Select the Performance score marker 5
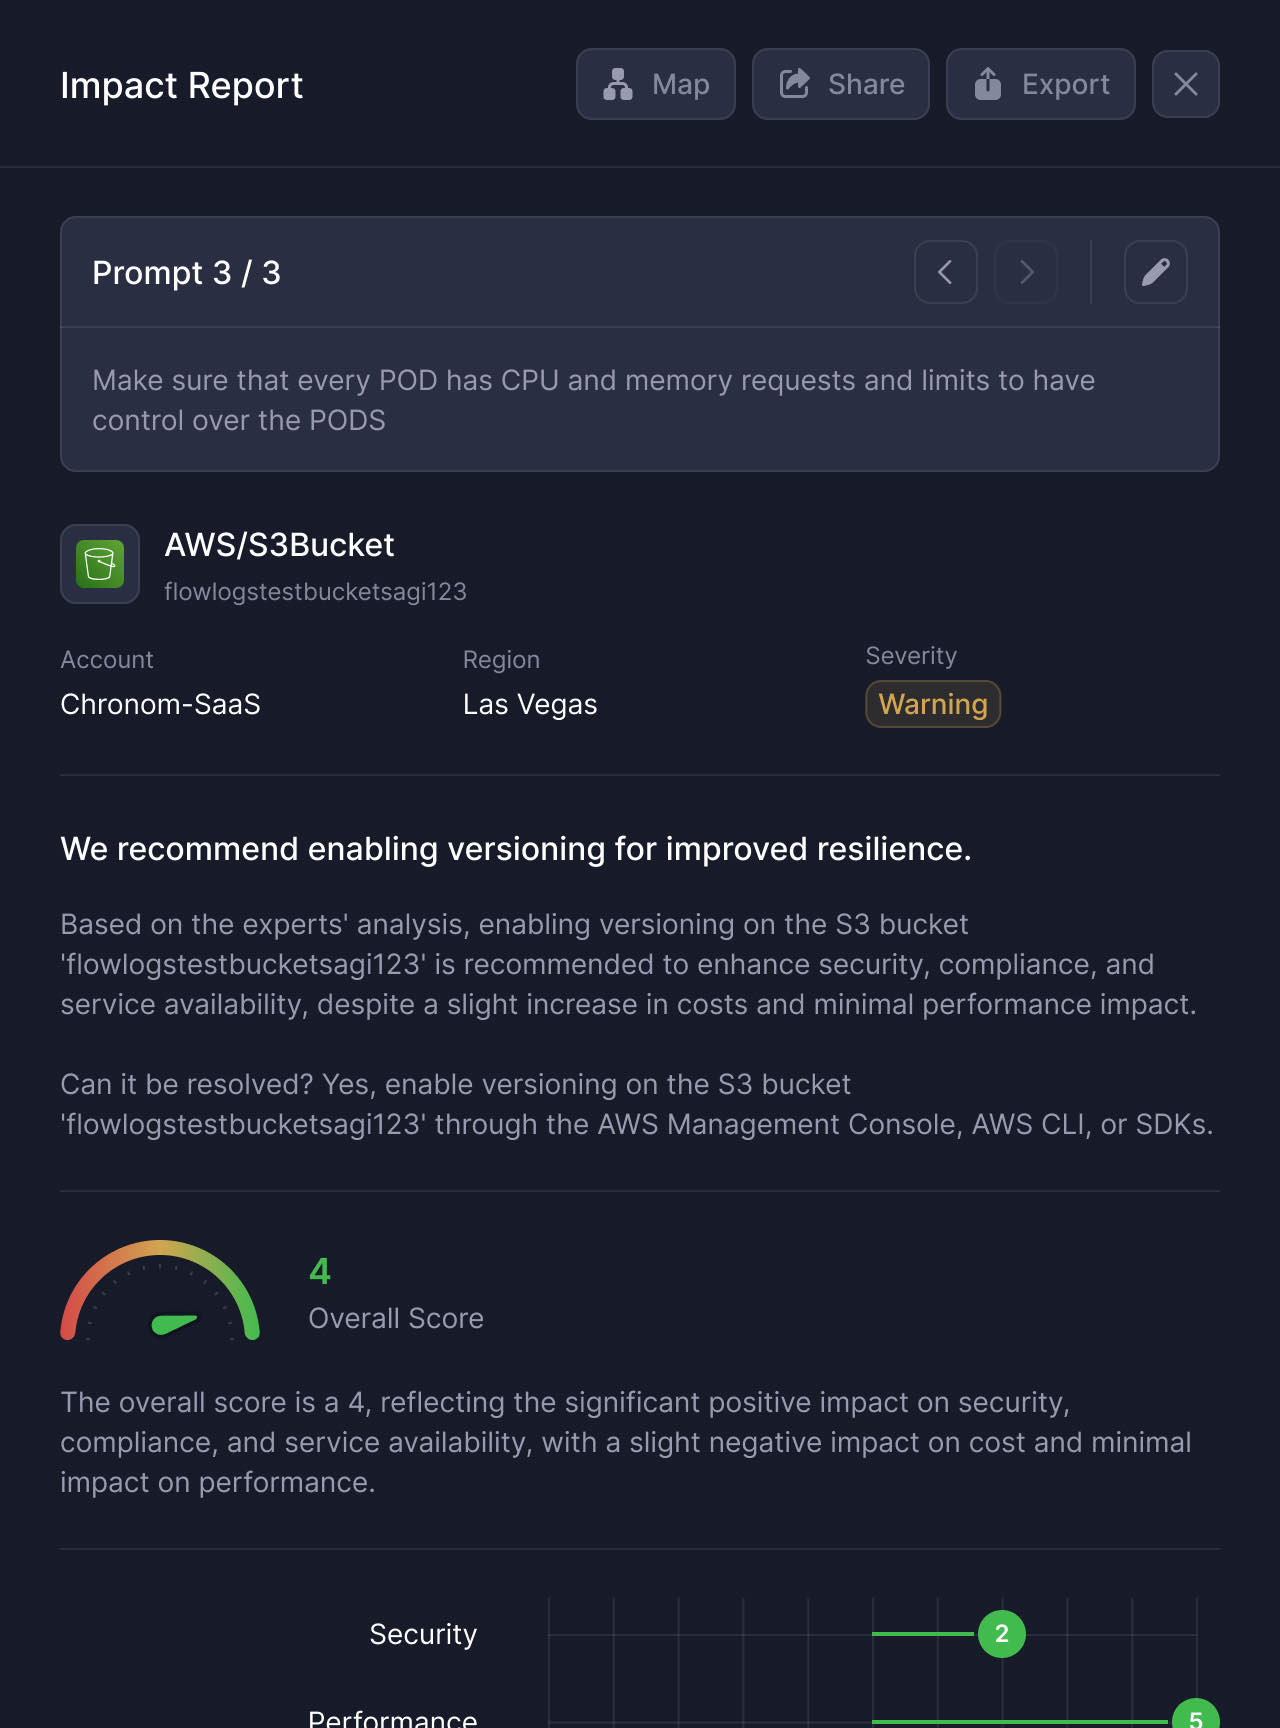The width and height of the screenshot is (1280, 1728). click(1195, 1716)
